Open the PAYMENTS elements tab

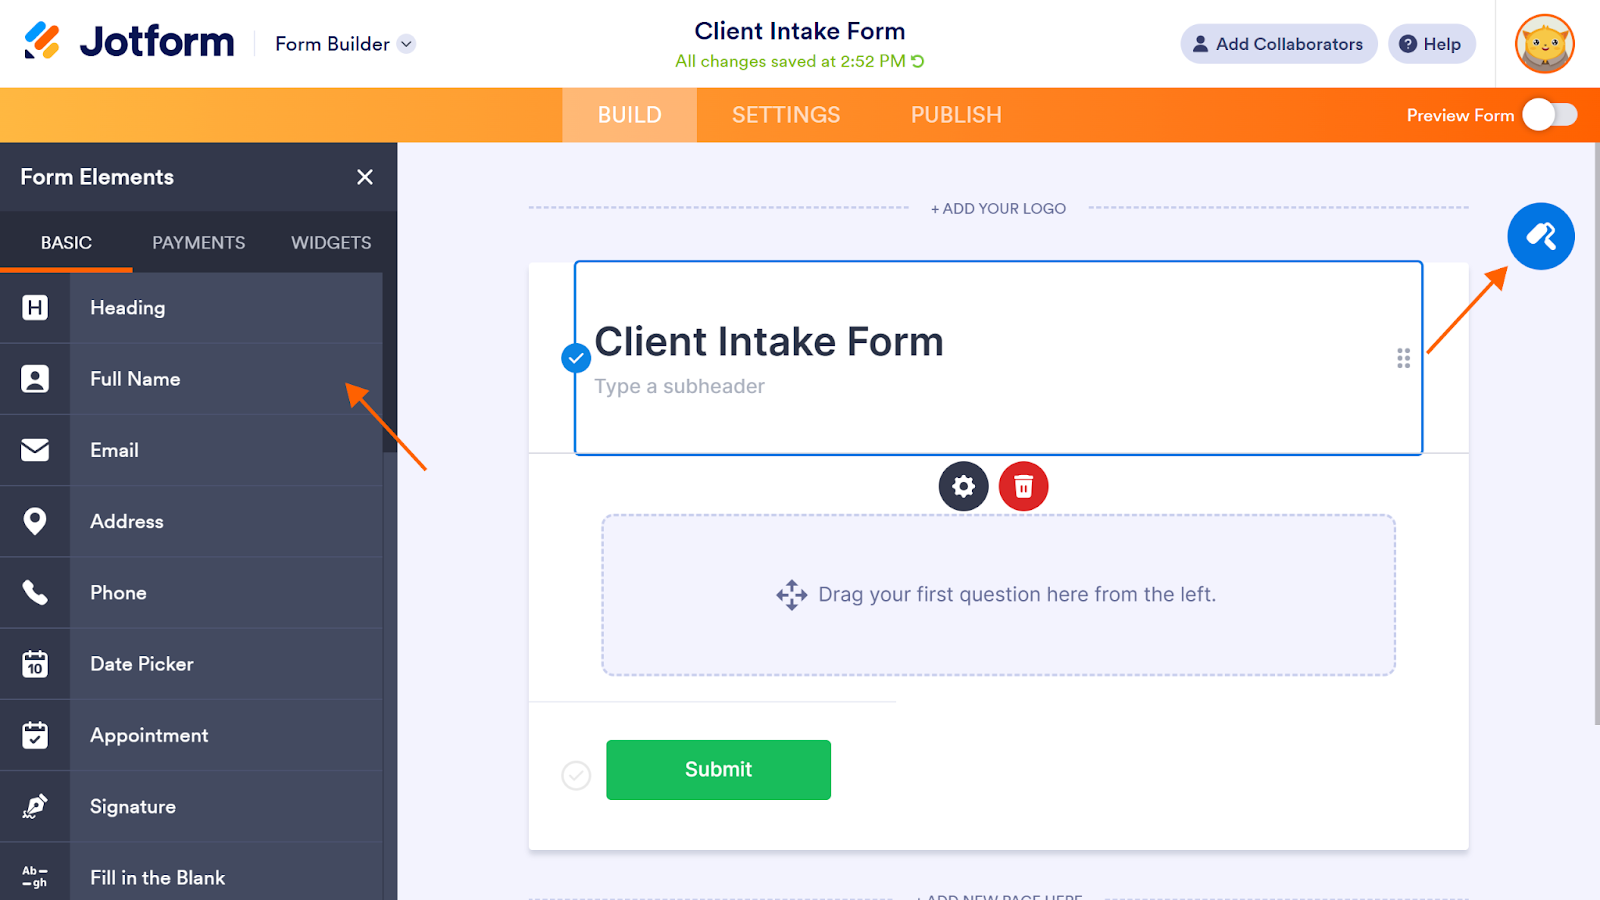point(198,243)
